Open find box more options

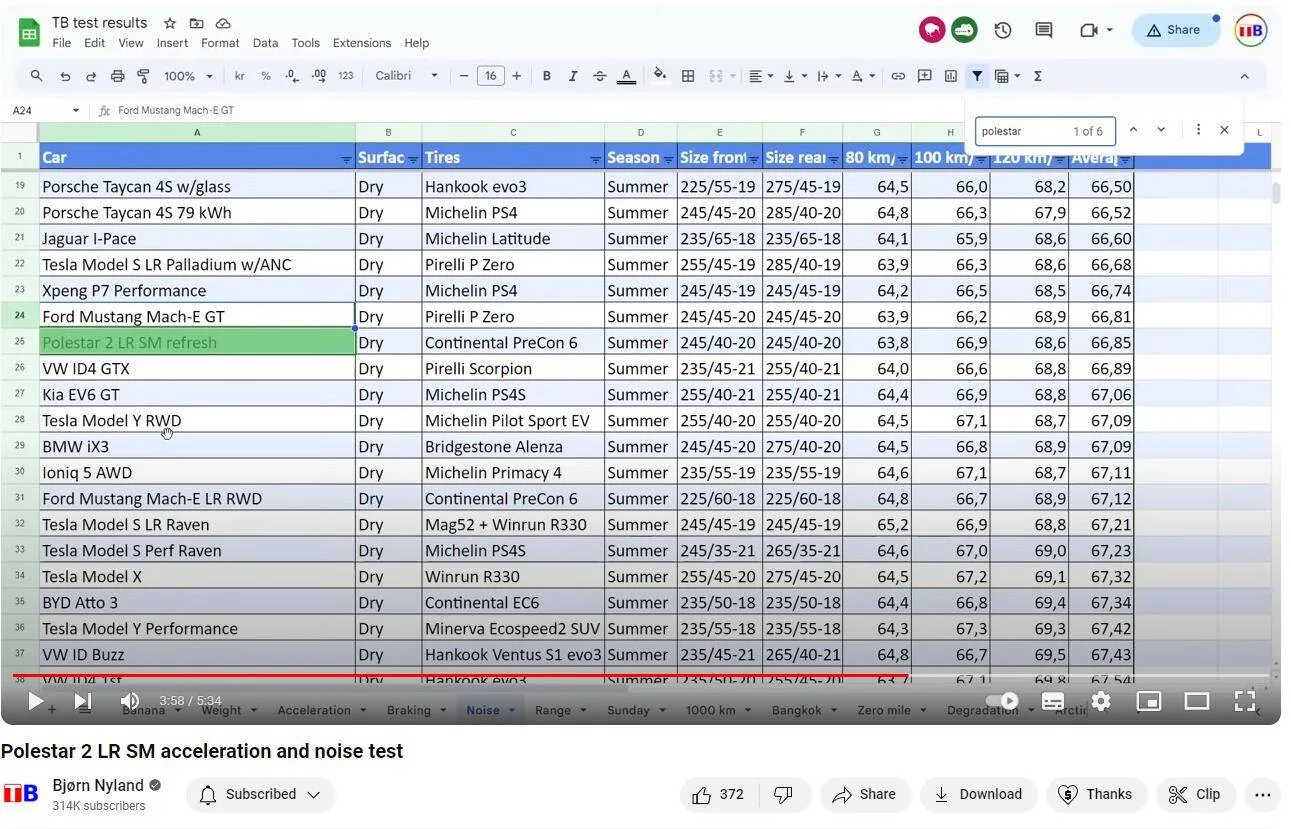pyautogui.click(x=1198, y=130)
